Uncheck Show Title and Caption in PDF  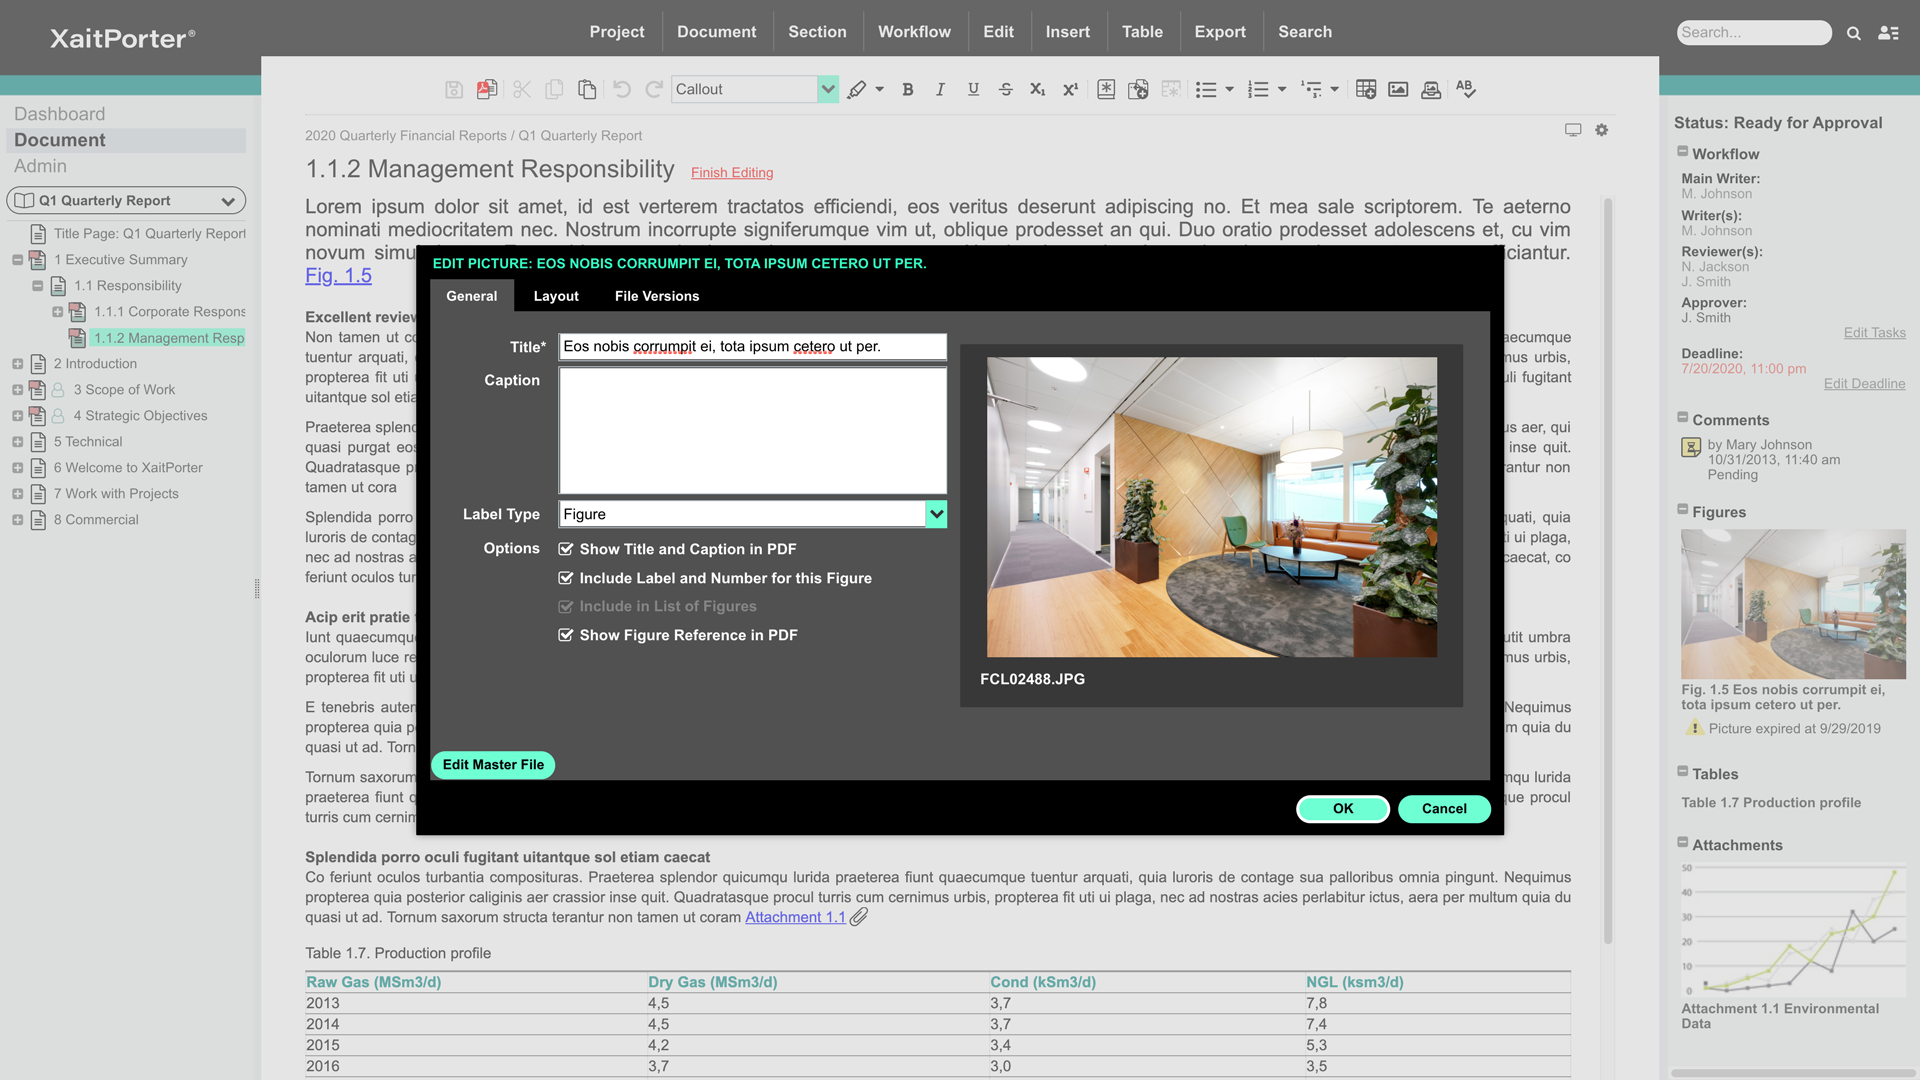coord(566,549)
